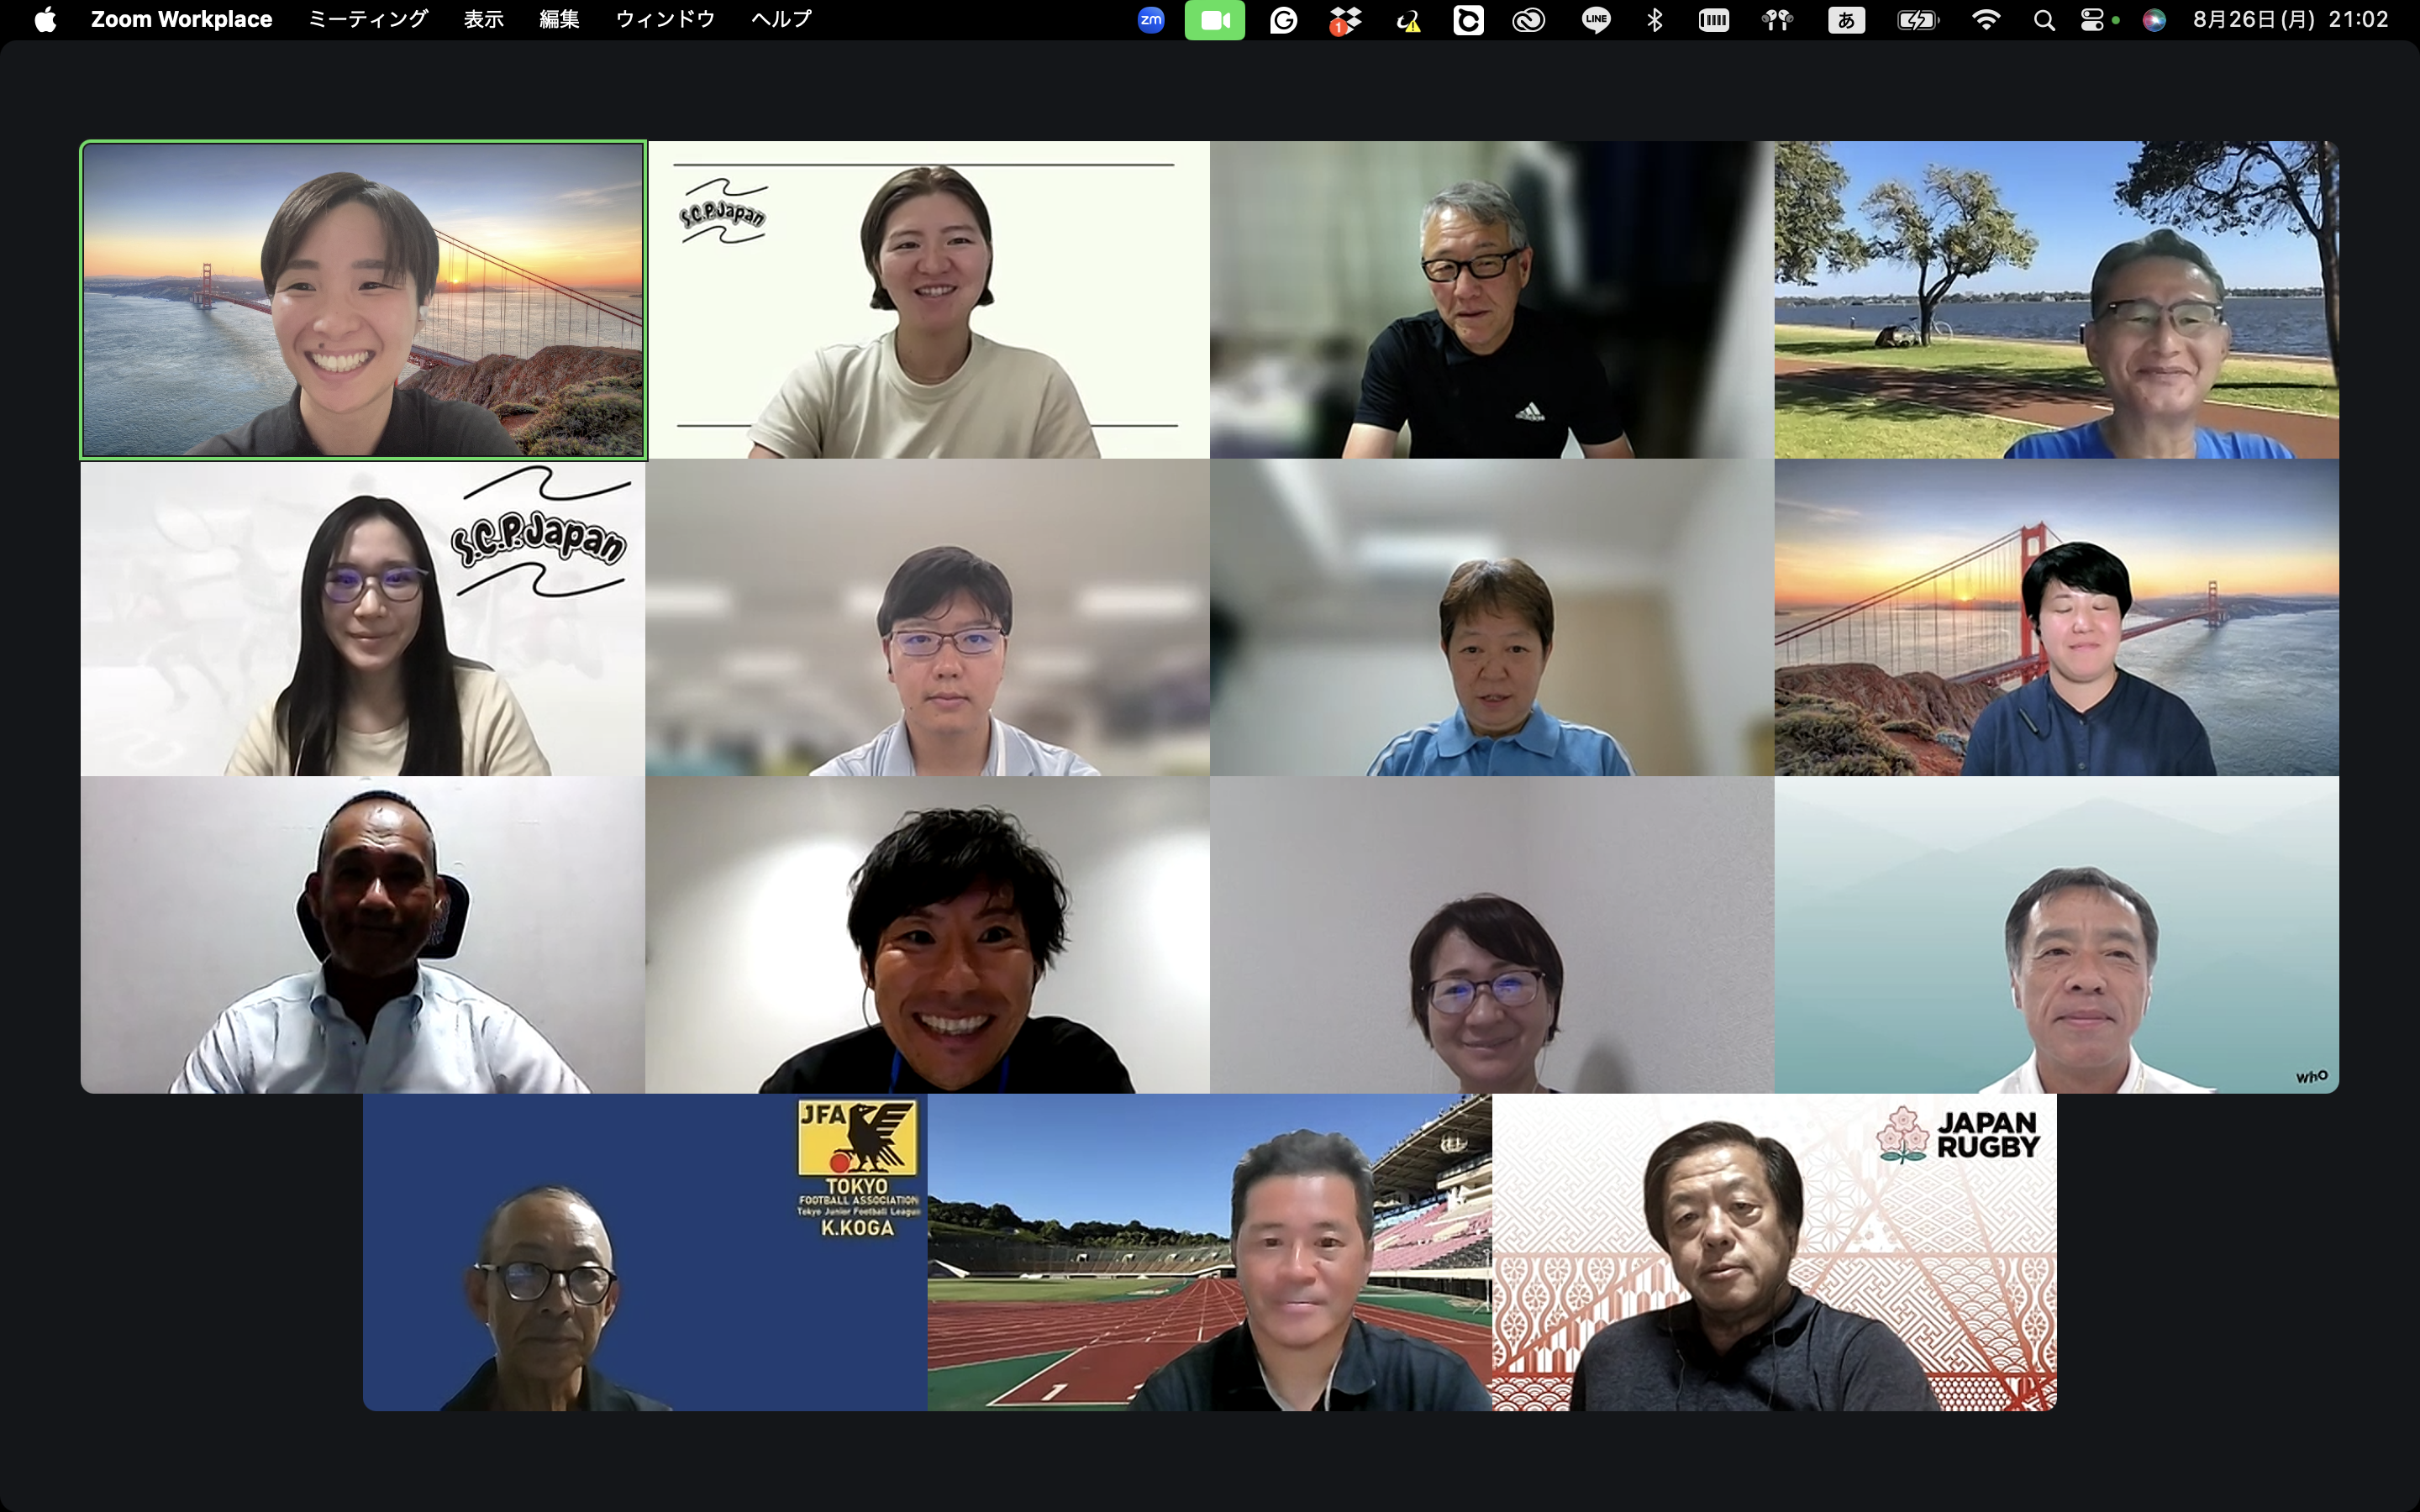Open the green camera-in-use indicator
2420x1512 pixels.
[1214, 20]
